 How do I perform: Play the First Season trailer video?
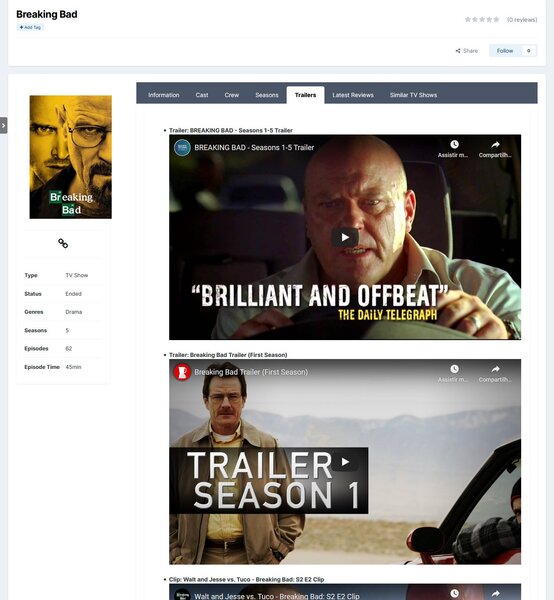coord(345,462)
